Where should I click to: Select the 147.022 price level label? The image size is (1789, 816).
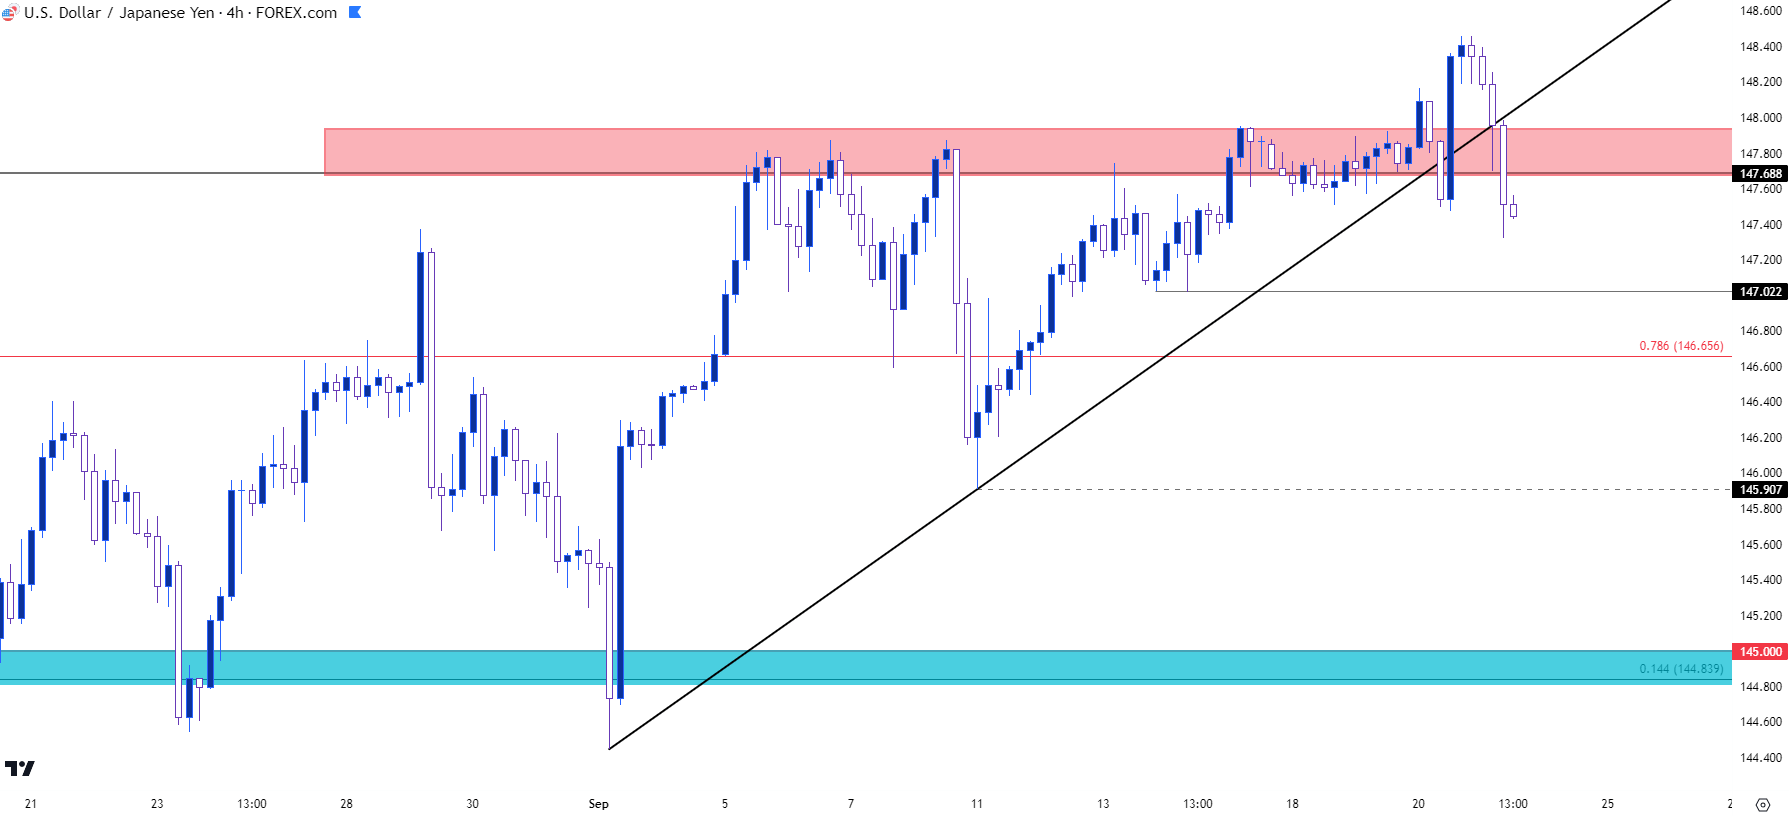(x=1760, y=292)
